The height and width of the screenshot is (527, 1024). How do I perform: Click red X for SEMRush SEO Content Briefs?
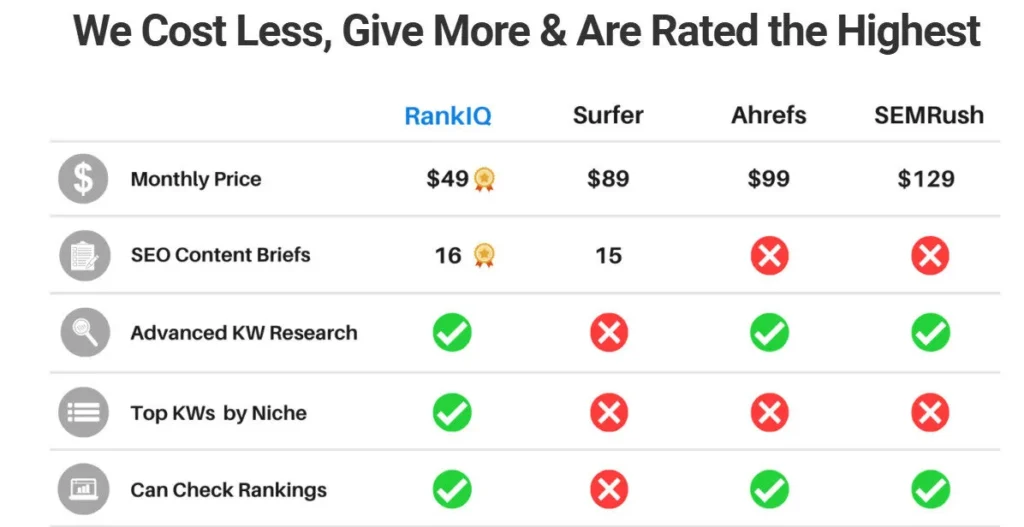[929, 256]
